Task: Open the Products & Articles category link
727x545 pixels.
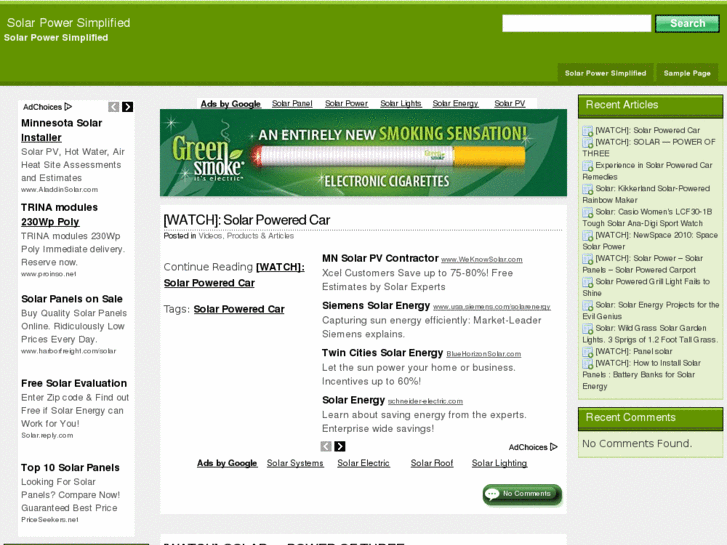Action: click(260, 236)
